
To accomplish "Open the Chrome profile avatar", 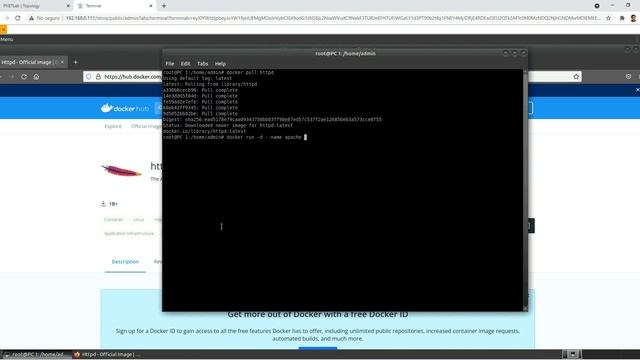I will pos(633,18).
